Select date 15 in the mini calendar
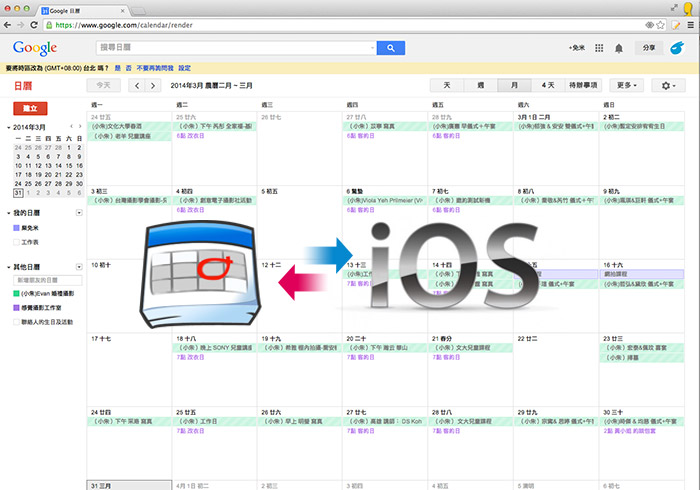The width and height of the screenshot is (700, 490). click(69, 166)
